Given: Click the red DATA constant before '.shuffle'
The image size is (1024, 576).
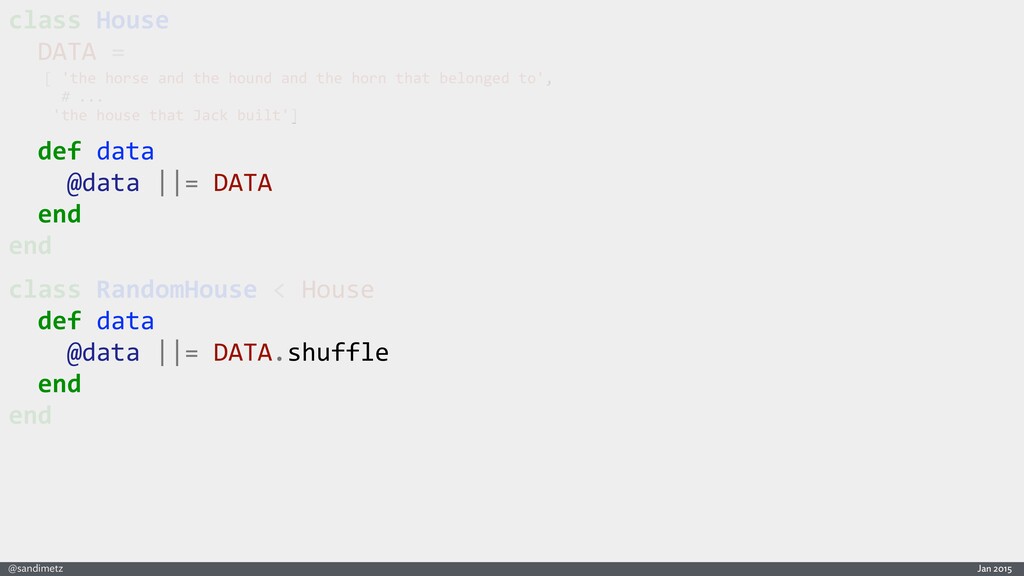Looking at the screenshot, I should [242, 353].
